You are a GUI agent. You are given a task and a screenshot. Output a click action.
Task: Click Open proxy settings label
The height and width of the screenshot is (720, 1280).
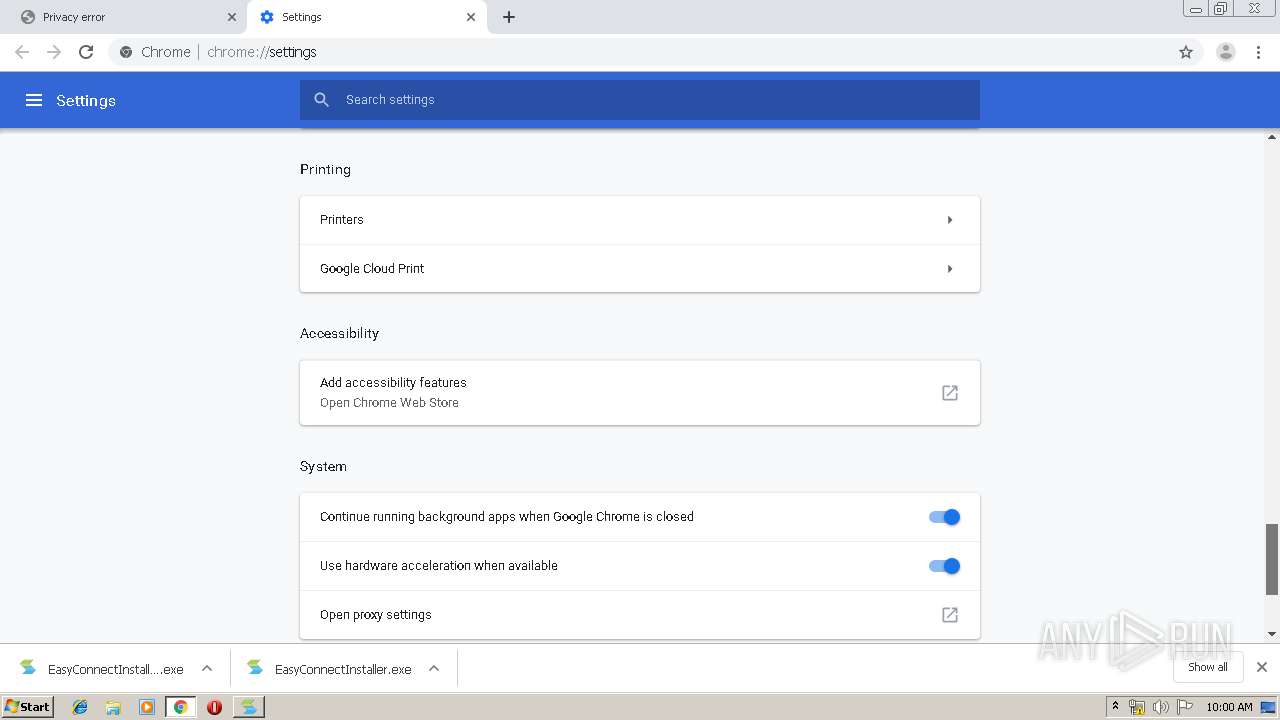(376, 615)
